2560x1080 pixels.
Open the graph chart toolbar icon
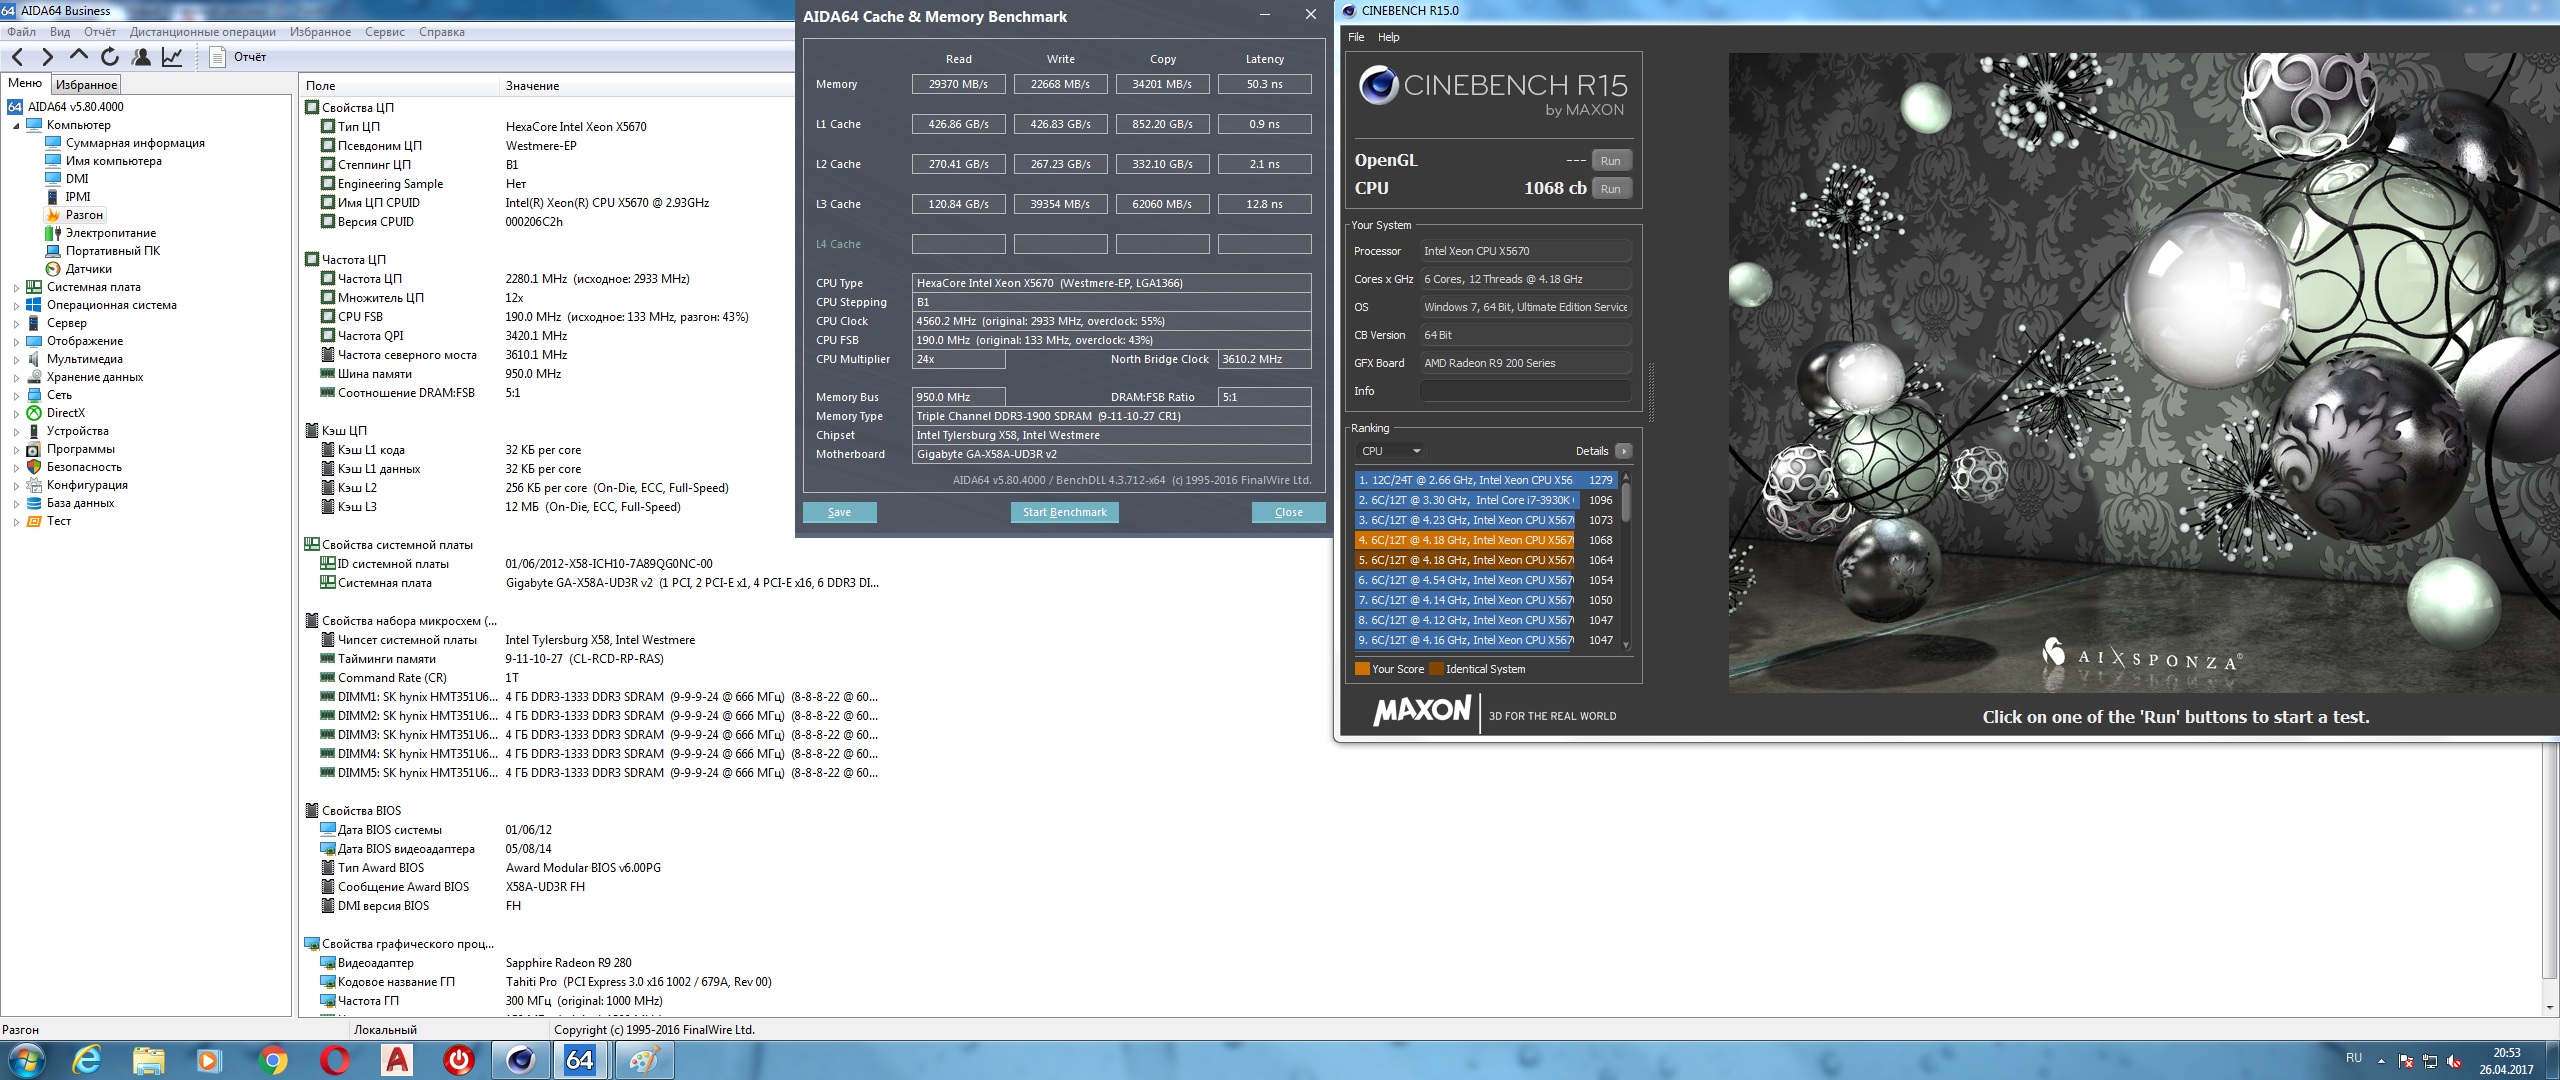pos(172,57)
